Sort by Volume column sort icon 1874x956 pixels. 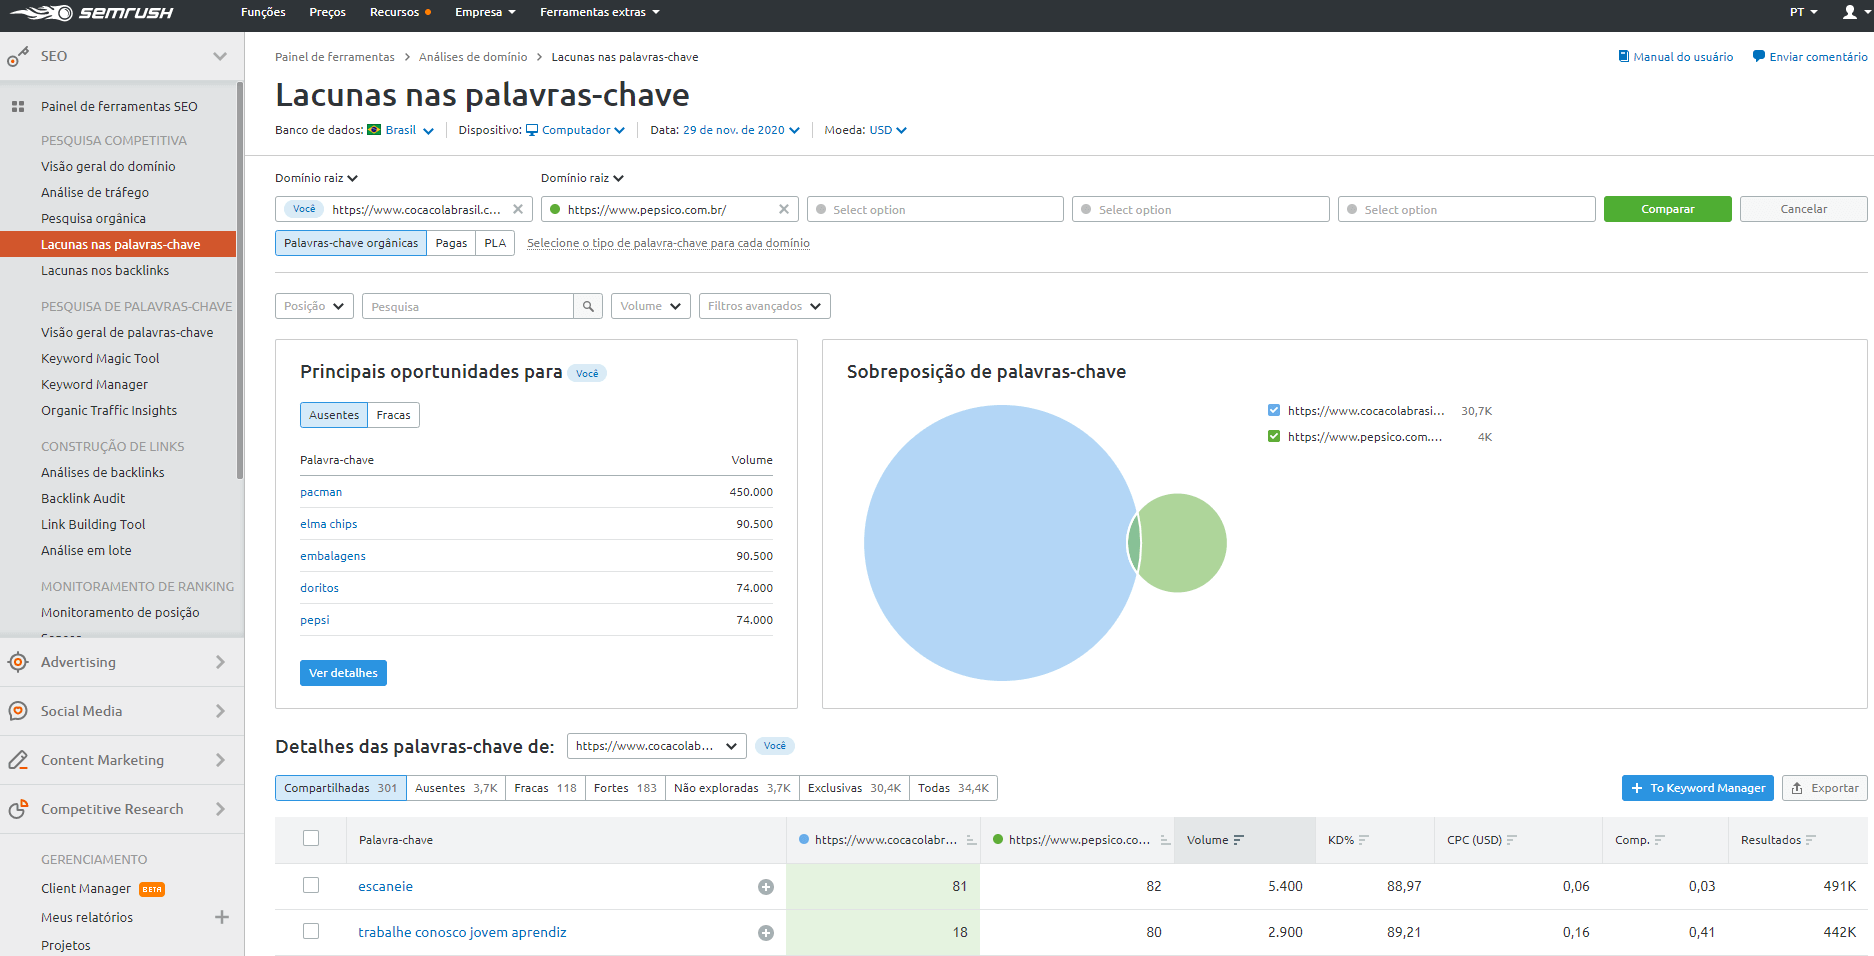coord(1239,840)
